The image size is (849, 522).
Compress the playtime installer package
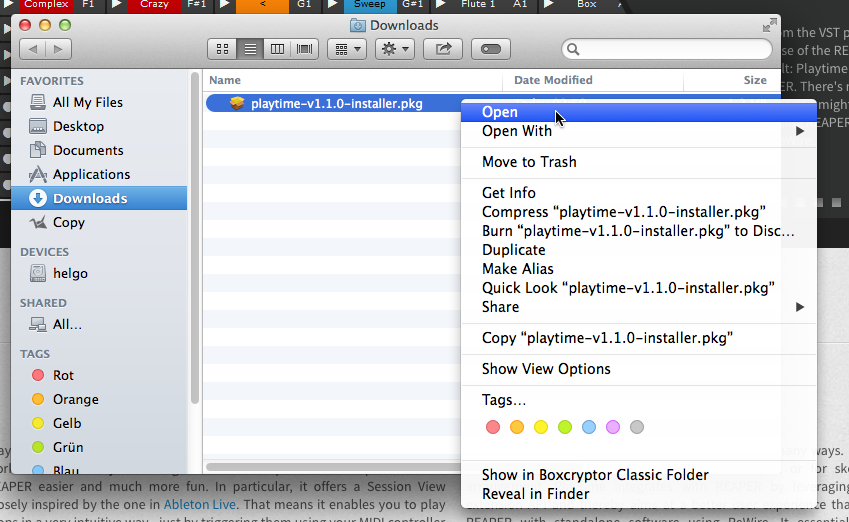pyautogui.click(x=638, y=212)
